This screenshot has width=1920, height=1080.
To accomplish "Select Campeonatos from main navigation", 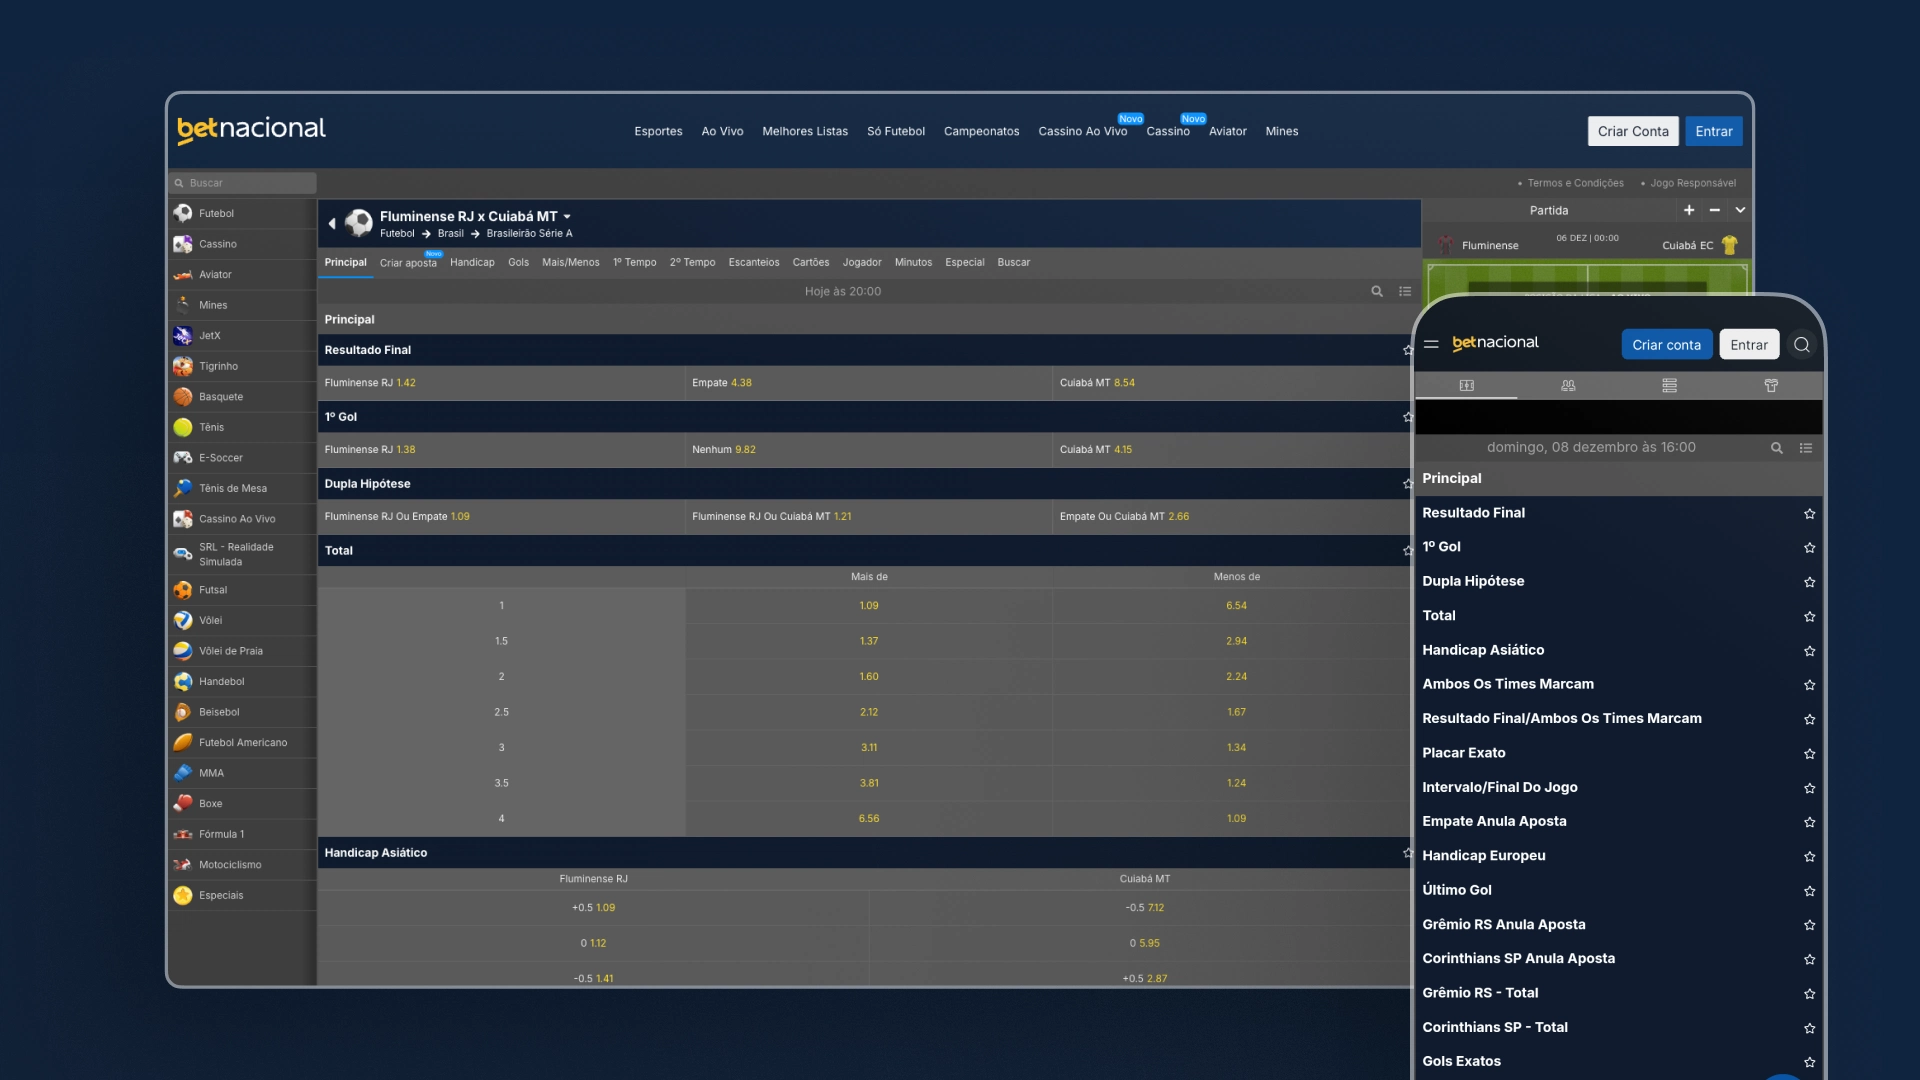I will click(981, 132).
